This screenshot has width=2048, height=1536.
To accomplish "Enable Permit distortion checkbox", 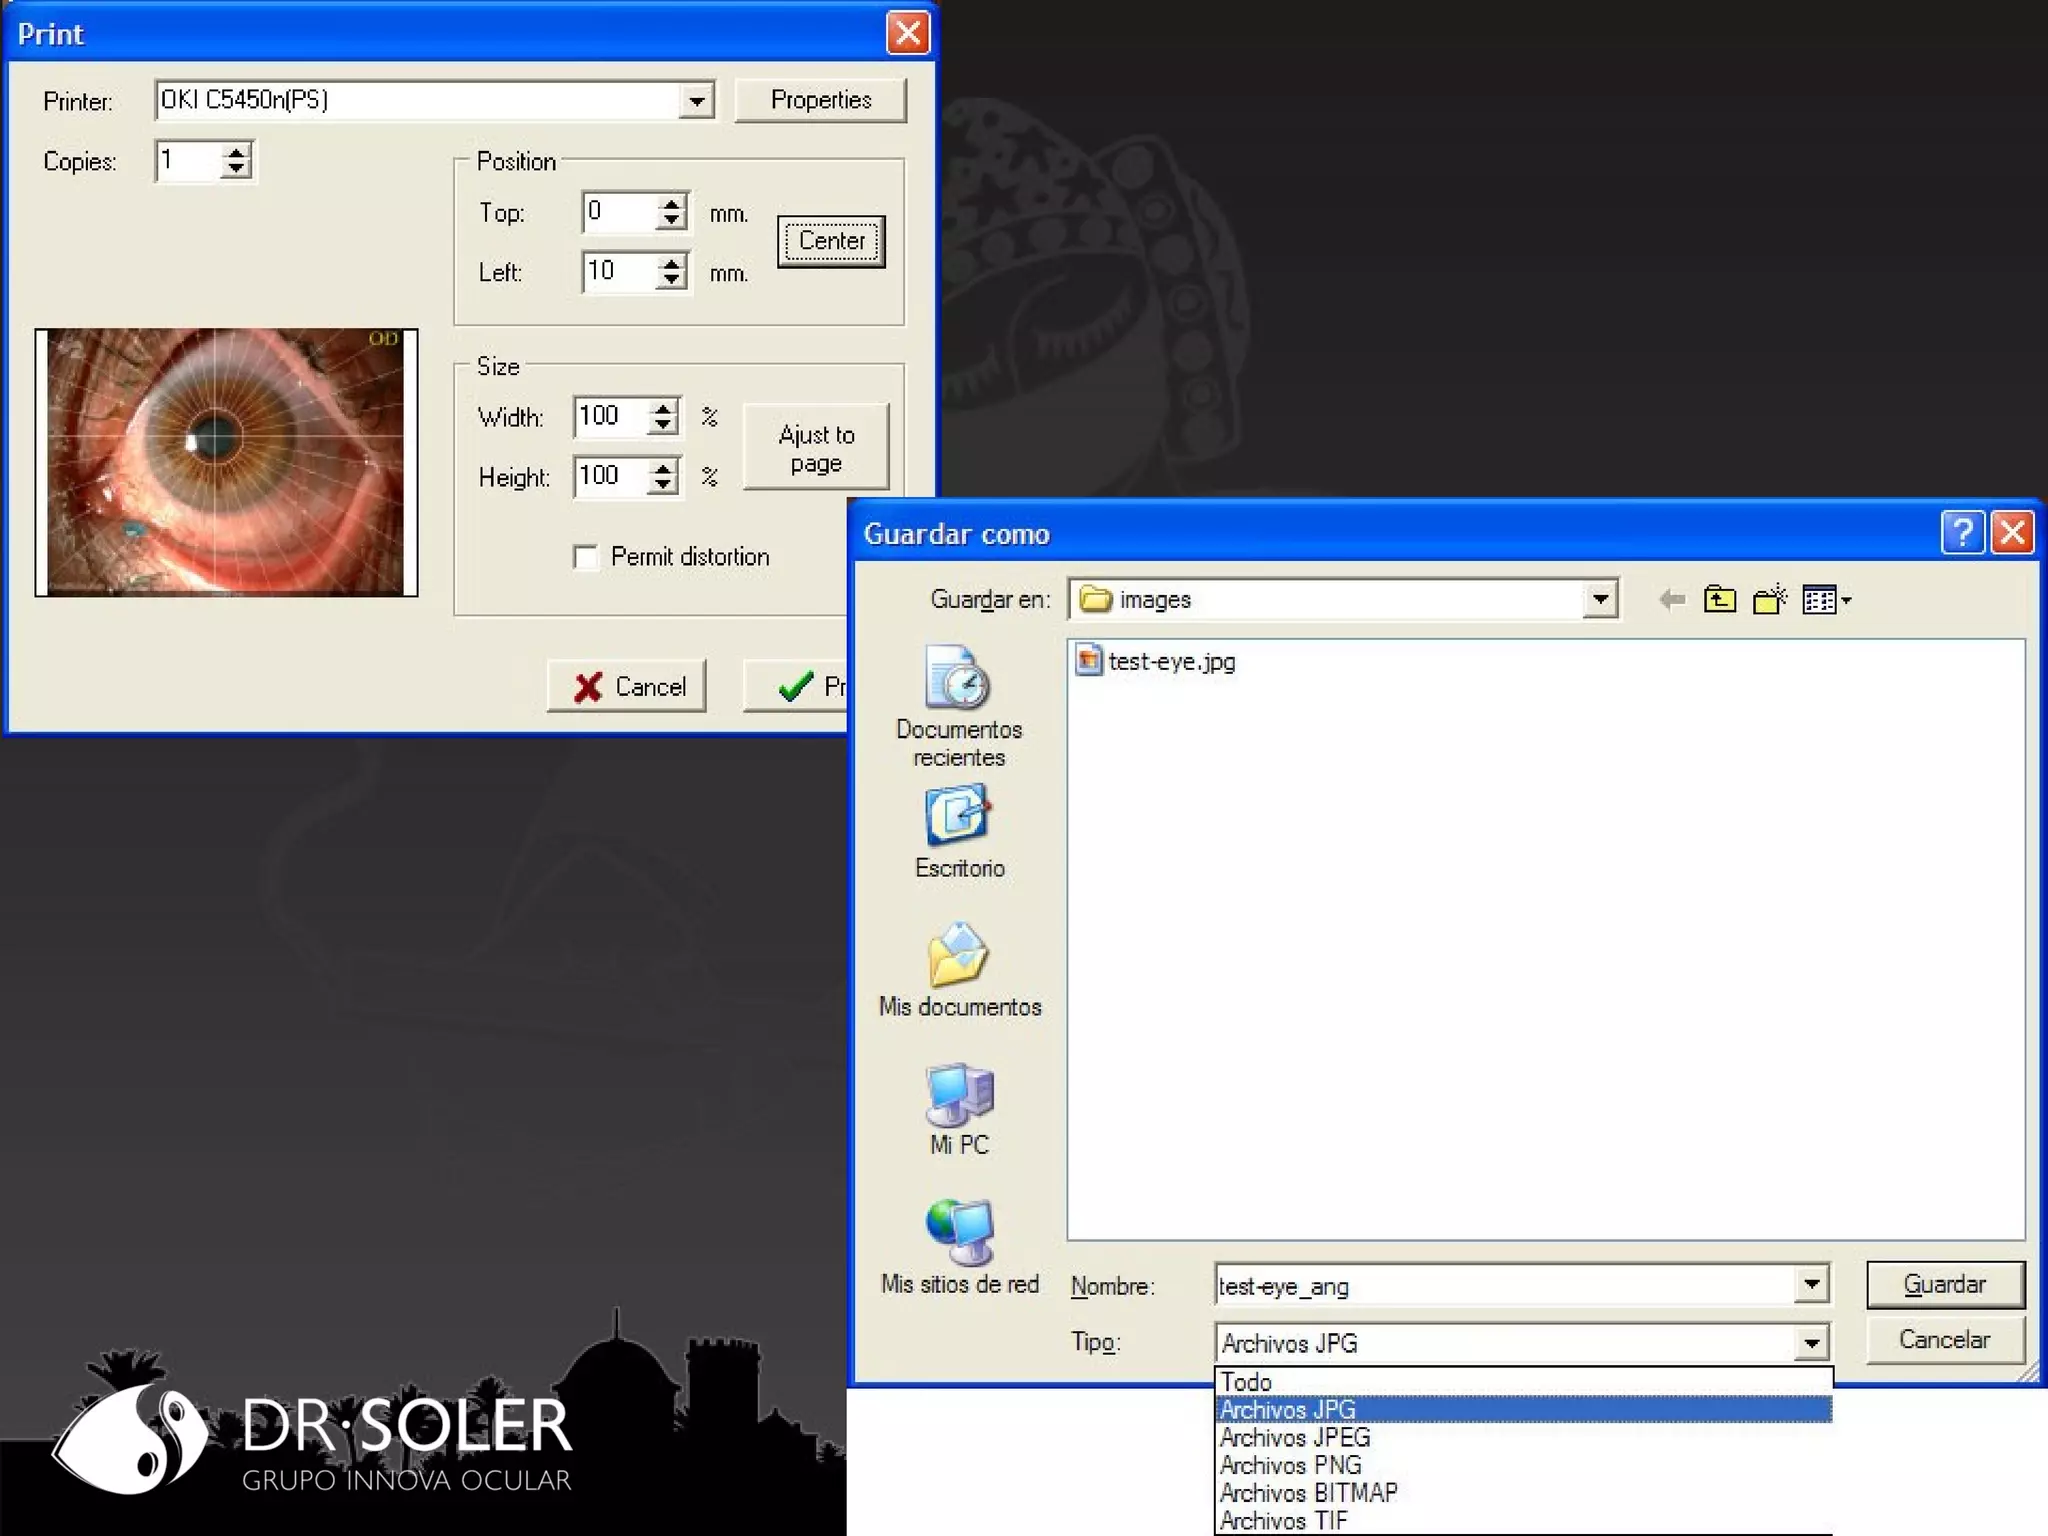I will pos(585,557).
